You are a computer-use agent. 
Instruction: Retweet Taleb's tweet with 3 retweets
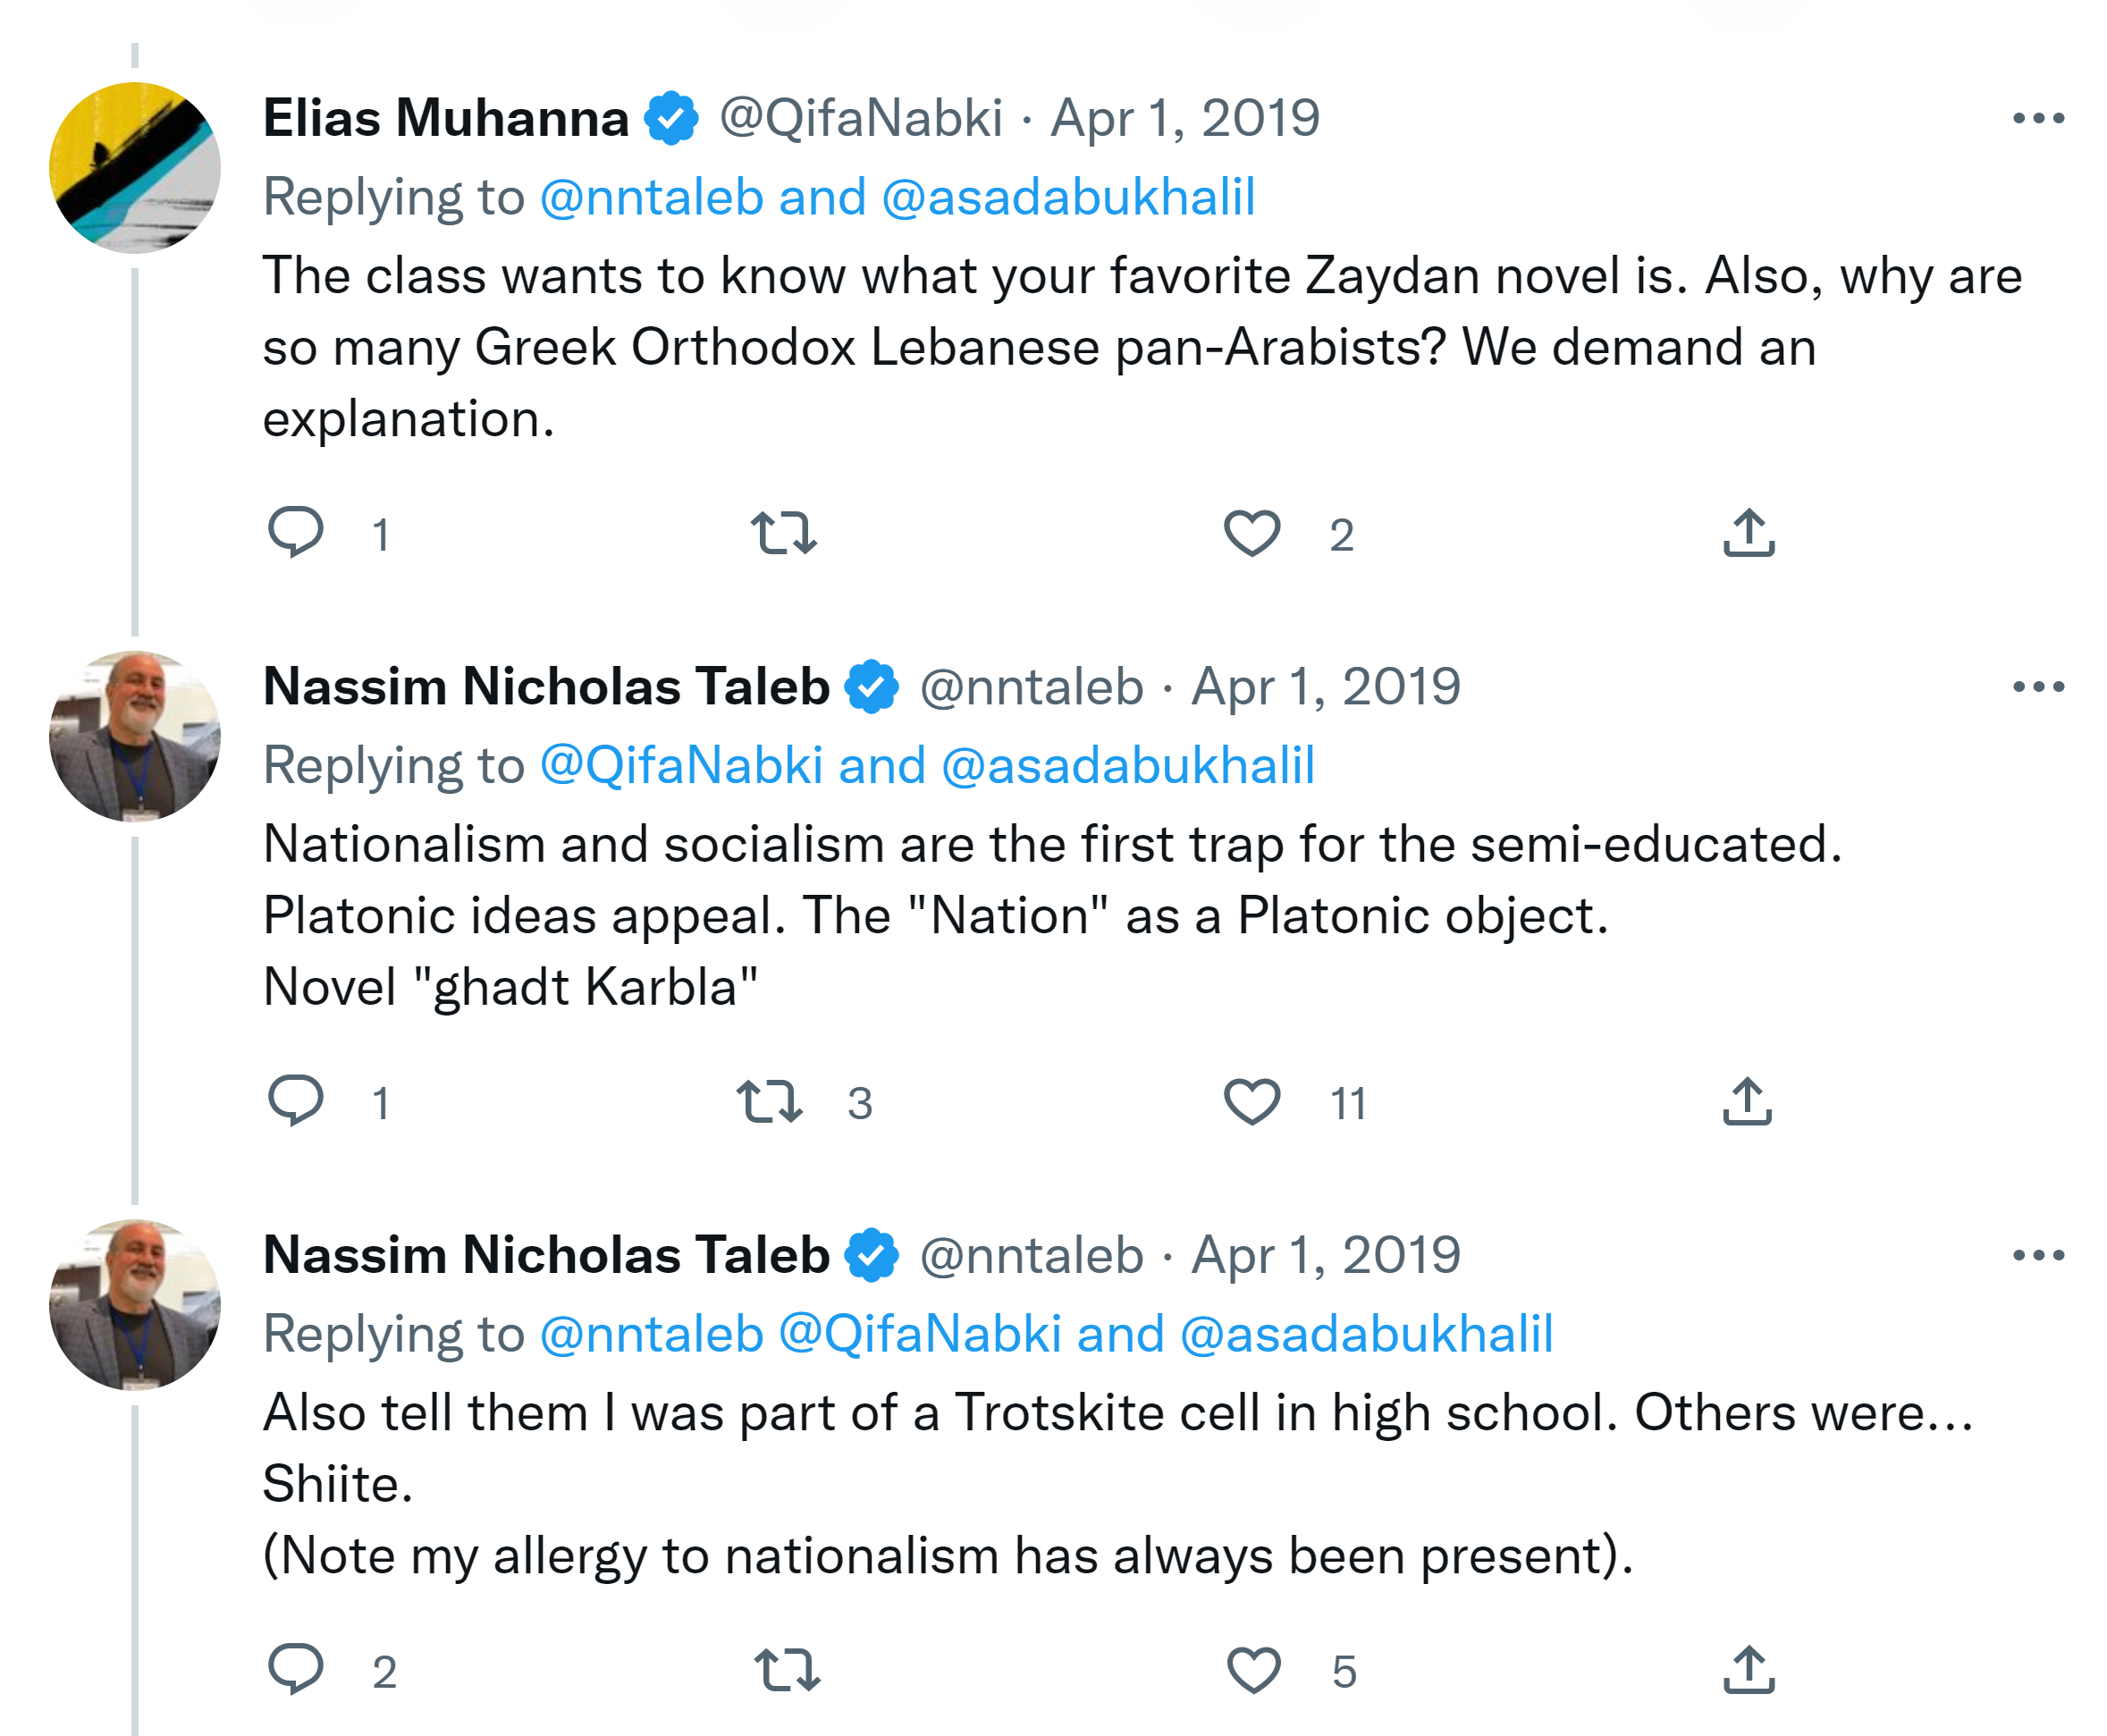769,1100
